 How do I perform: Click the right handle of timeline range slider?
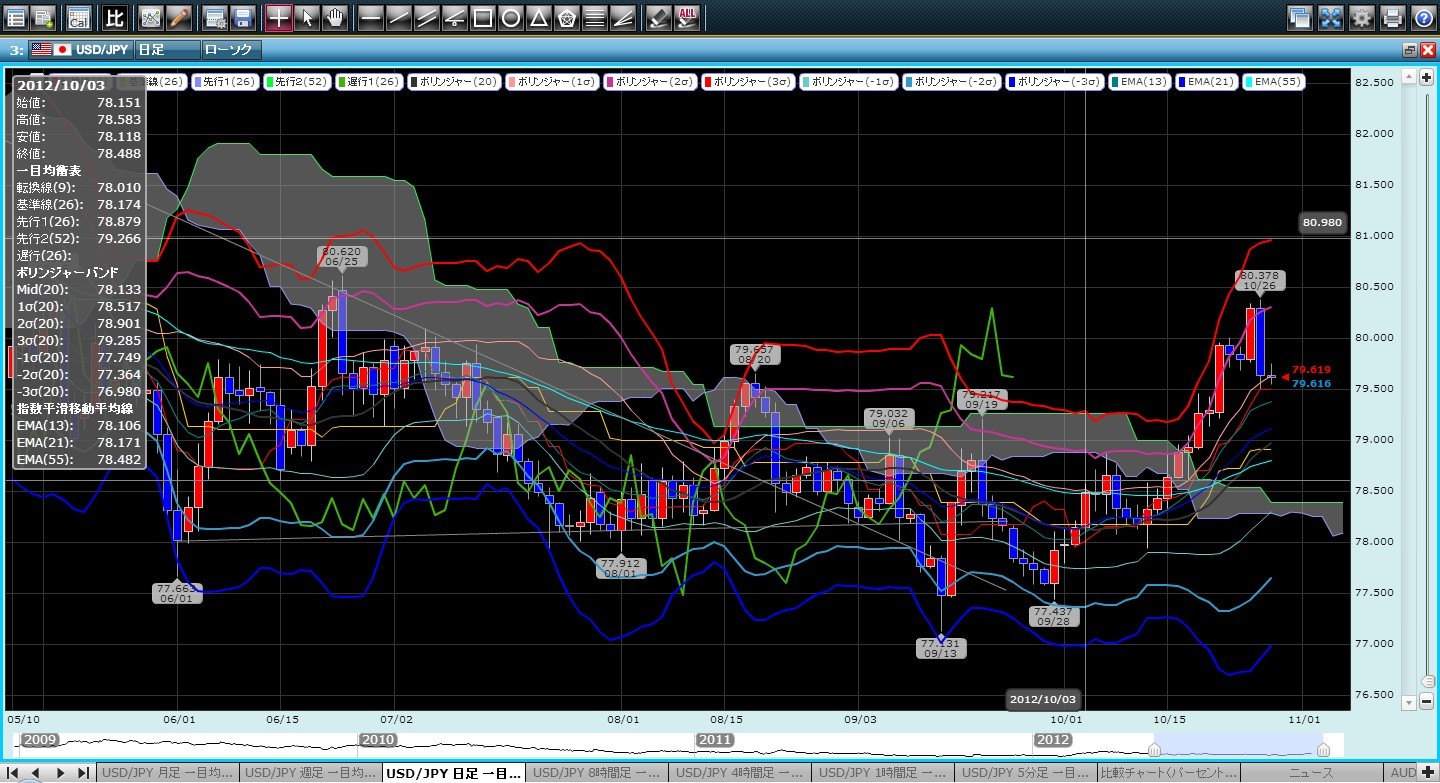pyautogui.click(x=1323, y=749)
